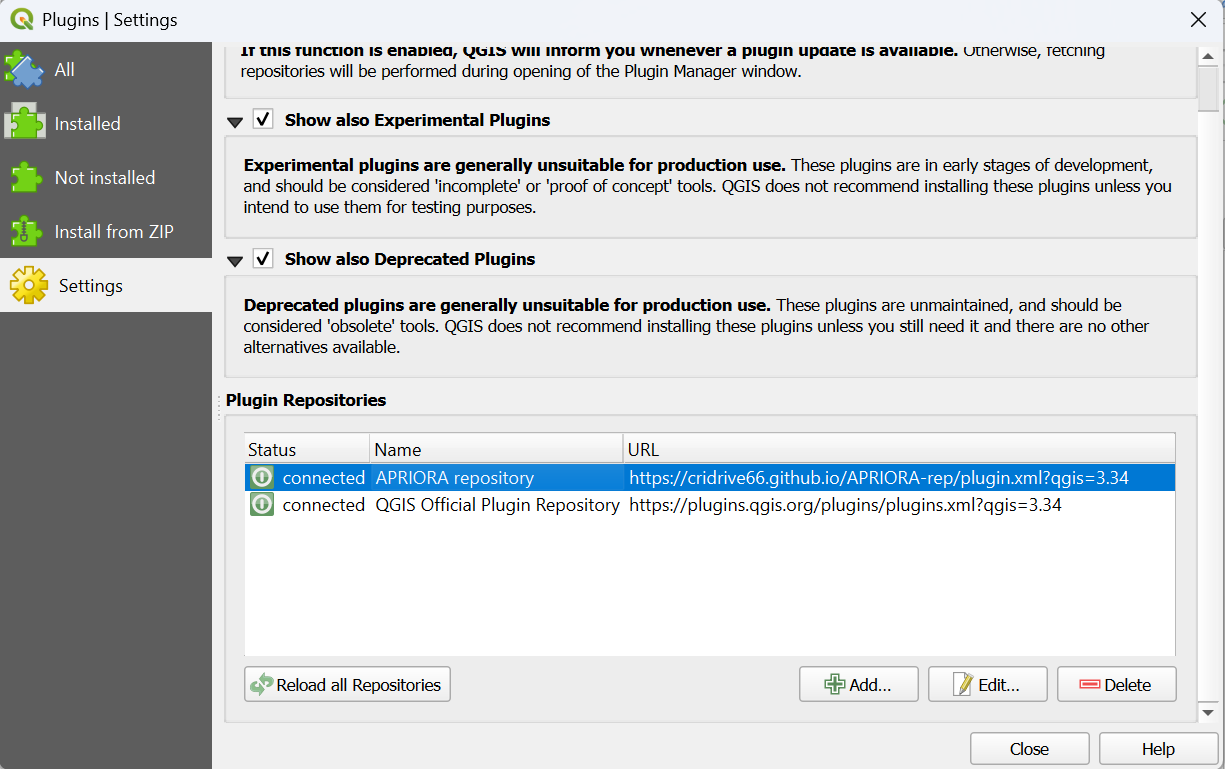This screenshot has height=769, width=1225.
Task: Collapse the Deprecated Plugins section triangle
Action: 235,261
